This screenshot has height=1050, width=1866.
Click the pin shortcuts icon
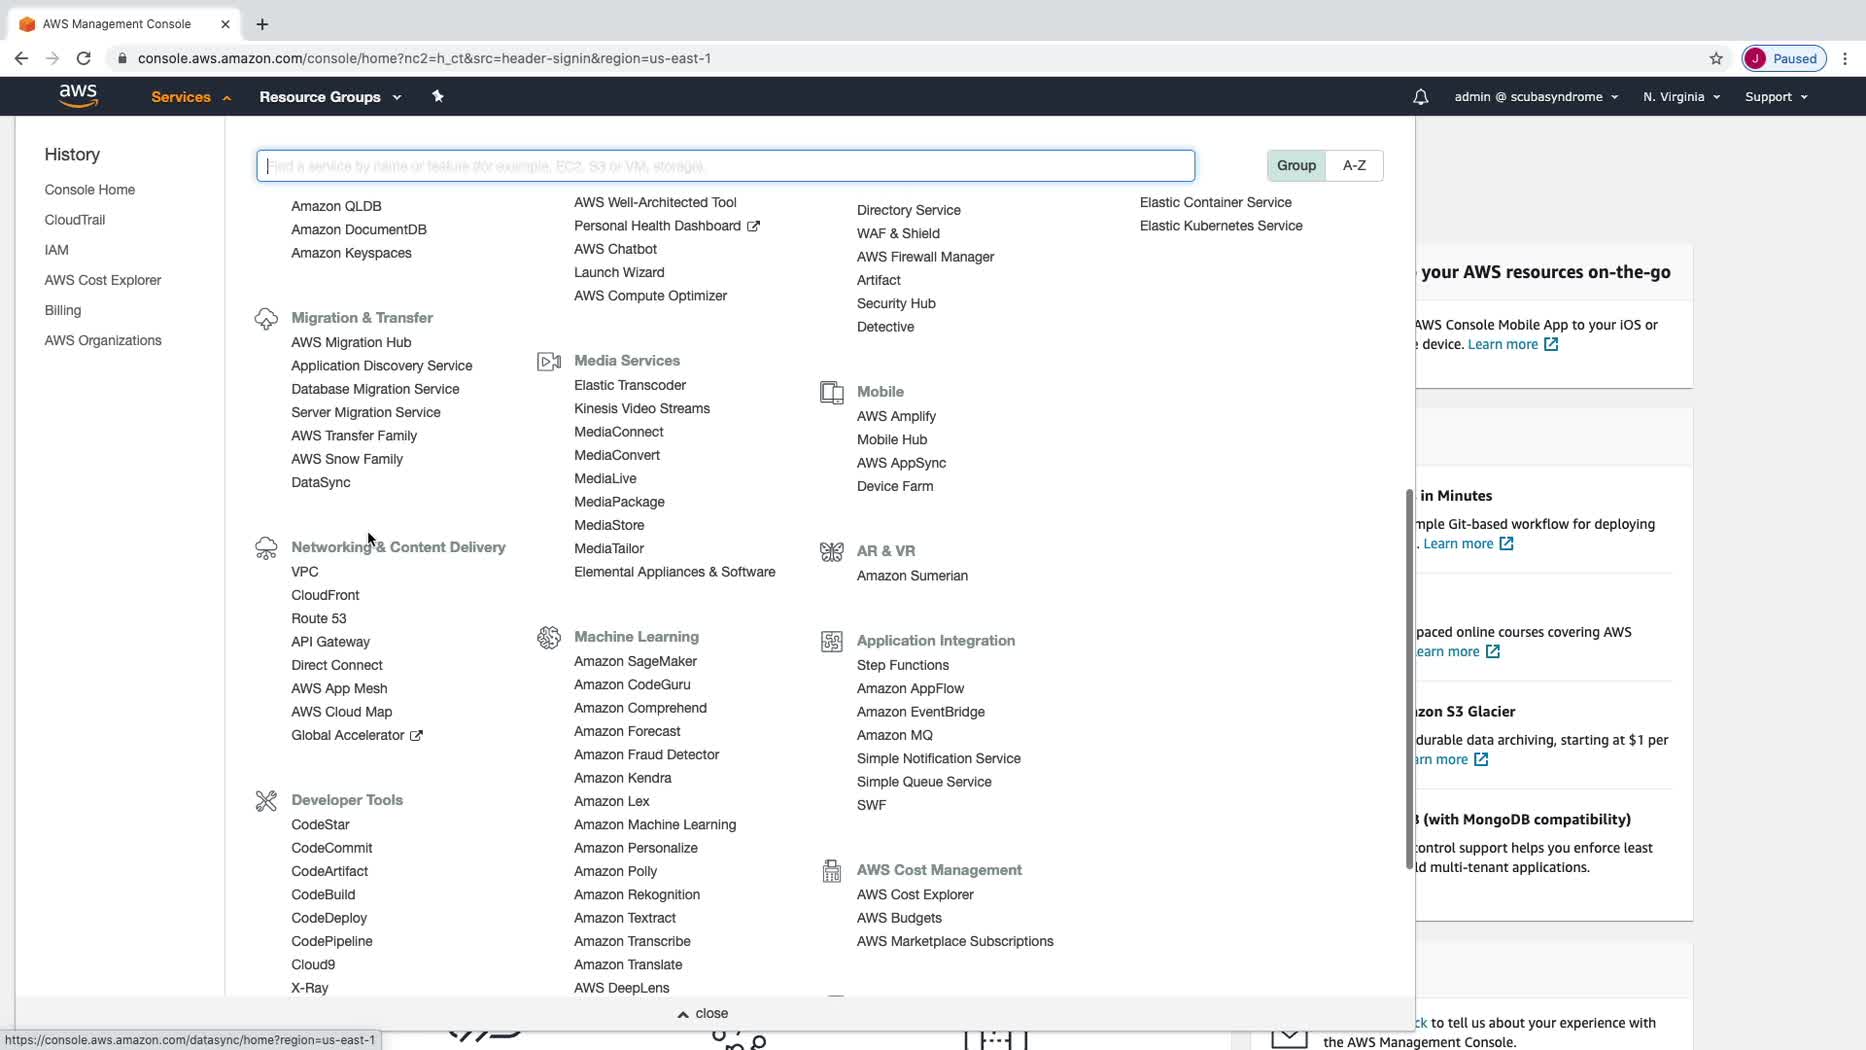coord(437,96)
